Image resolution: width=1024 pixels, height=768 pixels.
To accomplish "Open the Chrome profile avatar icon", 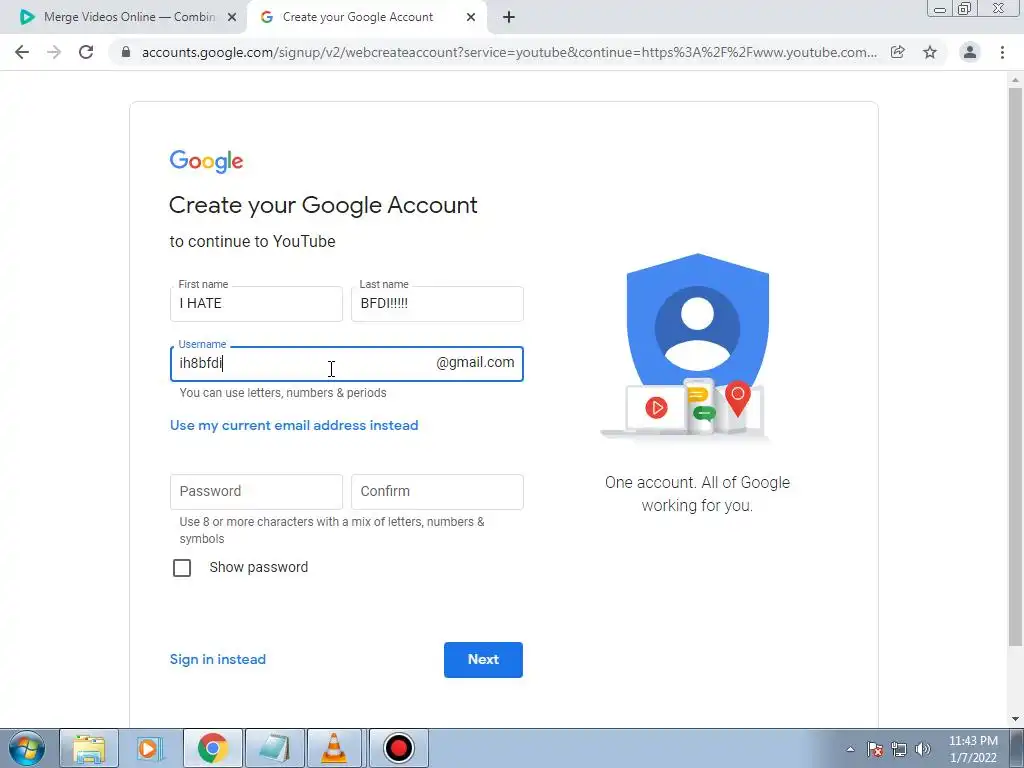I will click(970, 52).
